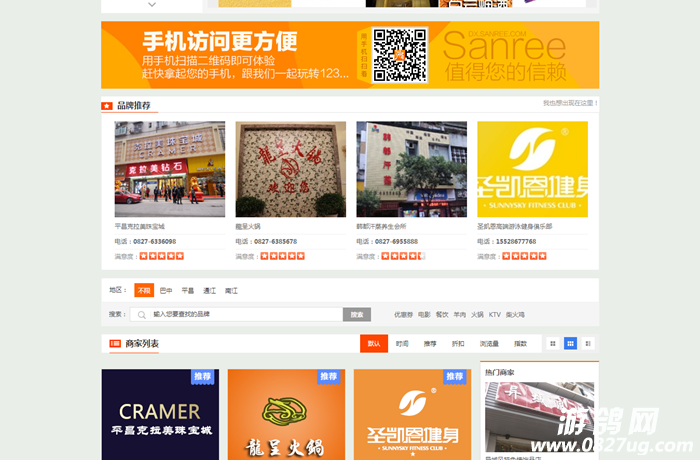The width and height of the screenshot is (700, 460).
Task: Click the 火锅 hot keyword link
Action: pos(477,314)
